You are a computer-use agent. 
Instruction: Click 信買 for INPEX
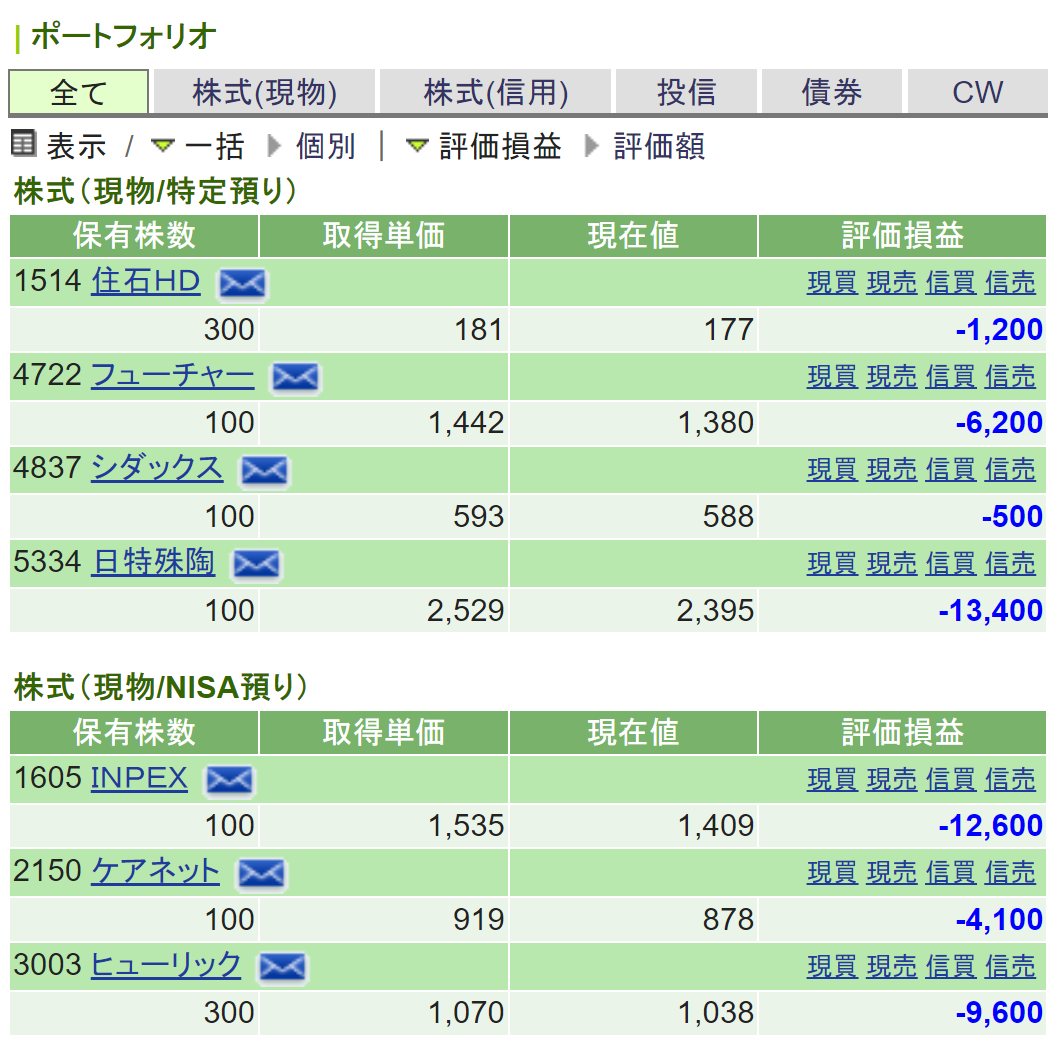pyautogui.click(x=951, y=779)
